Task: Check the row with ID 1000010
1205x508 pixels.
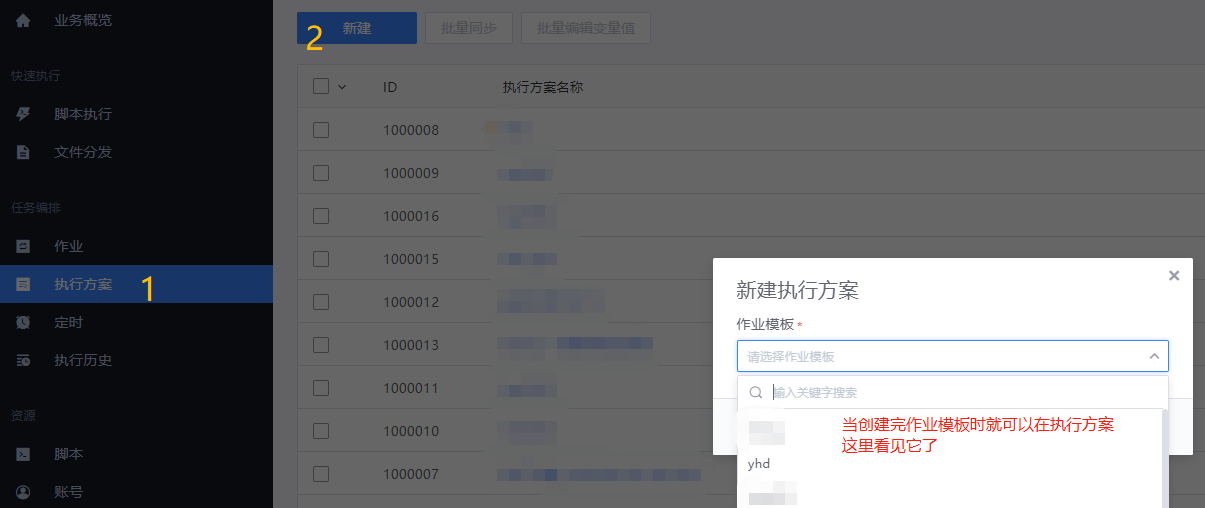Action: pos(321,430)
